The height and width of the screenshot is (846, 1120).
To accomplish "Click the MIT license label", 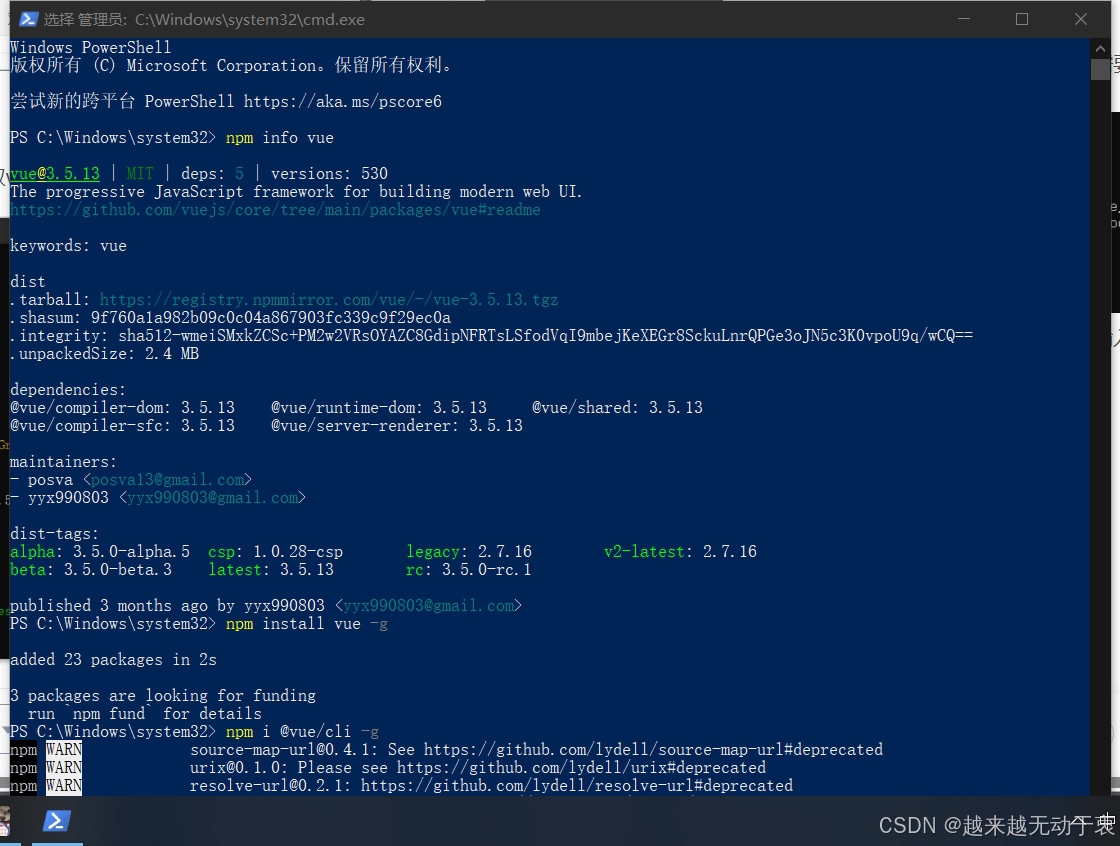I will pos(140,174).
